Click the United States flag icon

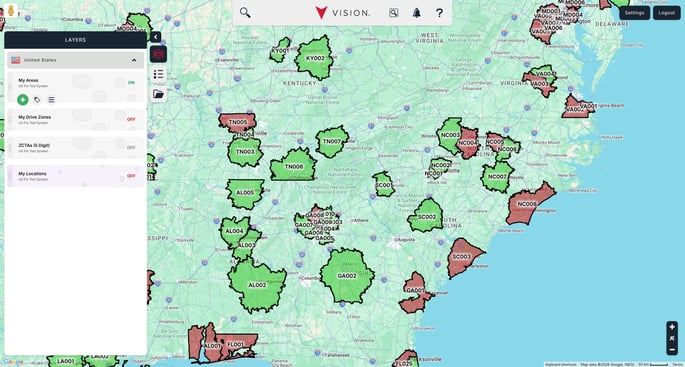(16, 60)
